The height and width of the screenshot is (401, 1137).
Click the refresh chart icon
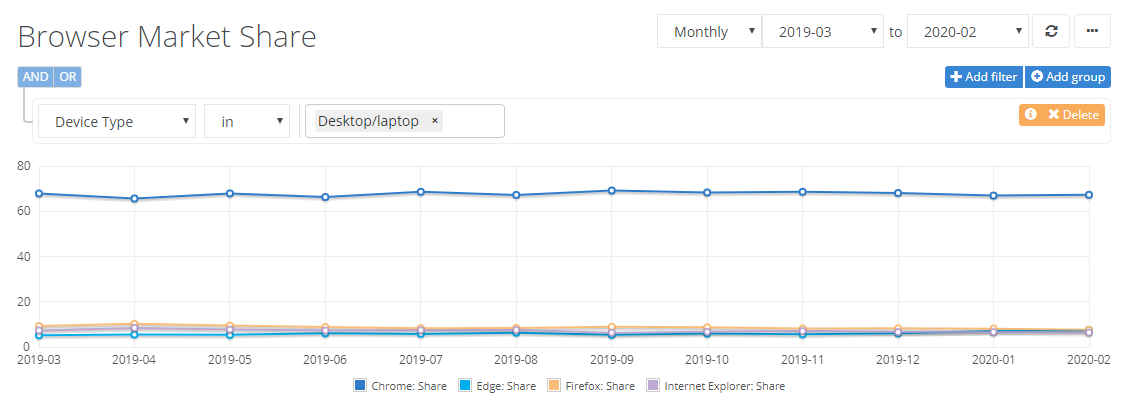click(x=1051, y=31)
